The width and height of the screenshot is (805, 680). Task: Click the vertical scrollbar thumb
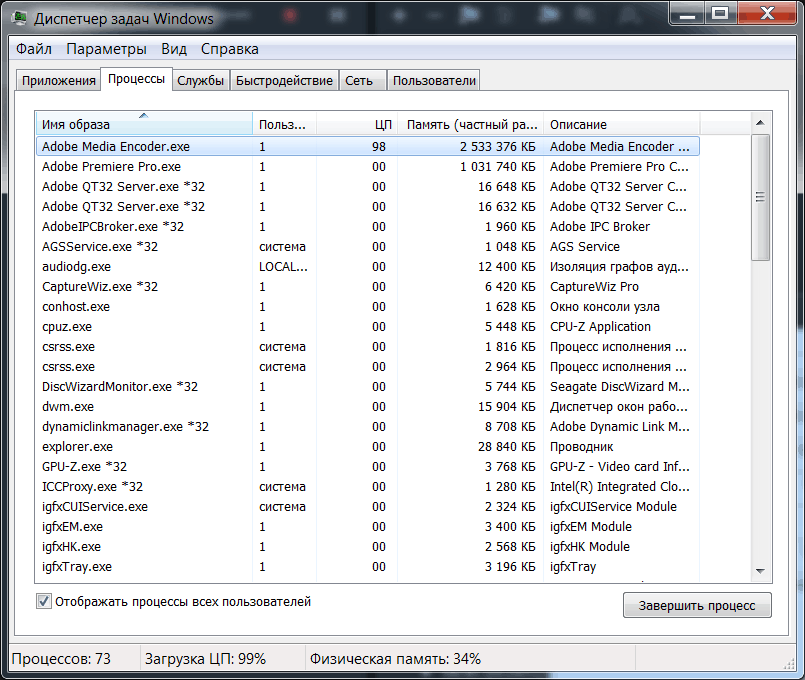(x=760, y=198)
